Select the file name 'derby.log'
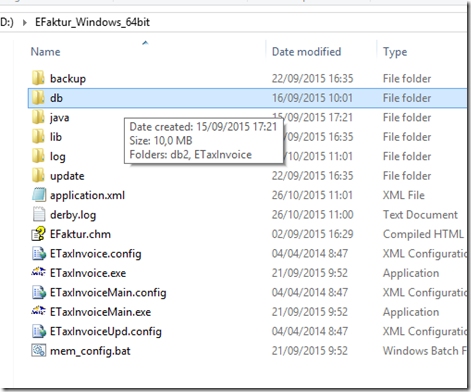The width and height of the screenshot is (471, 392). 73,215
